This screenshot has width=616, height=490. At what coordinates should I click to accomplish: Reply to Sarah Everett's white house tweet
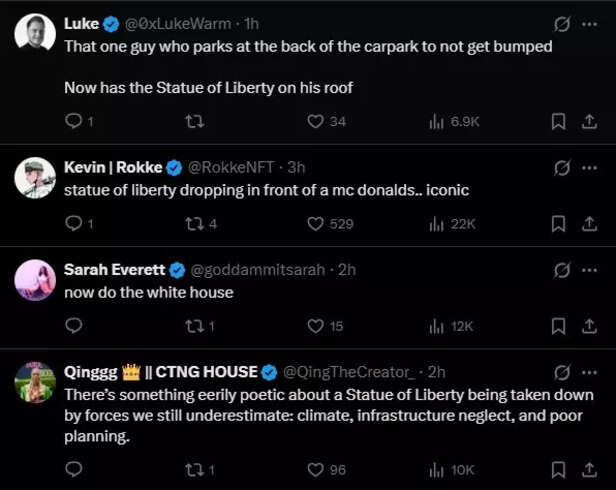click(x=73, y=325)
